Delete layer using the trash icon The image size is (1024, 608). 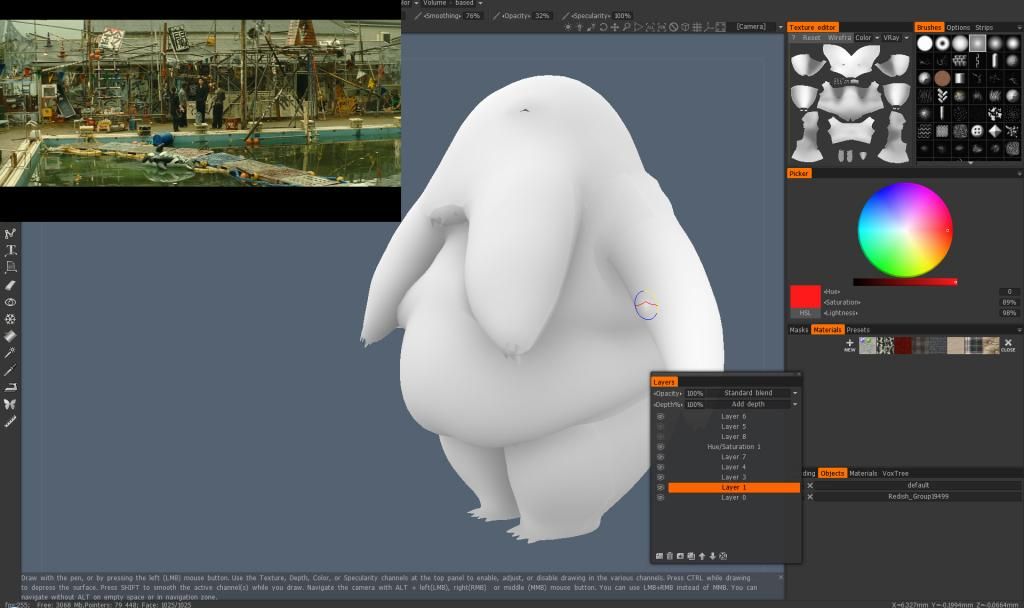click(x=670, y=556)
